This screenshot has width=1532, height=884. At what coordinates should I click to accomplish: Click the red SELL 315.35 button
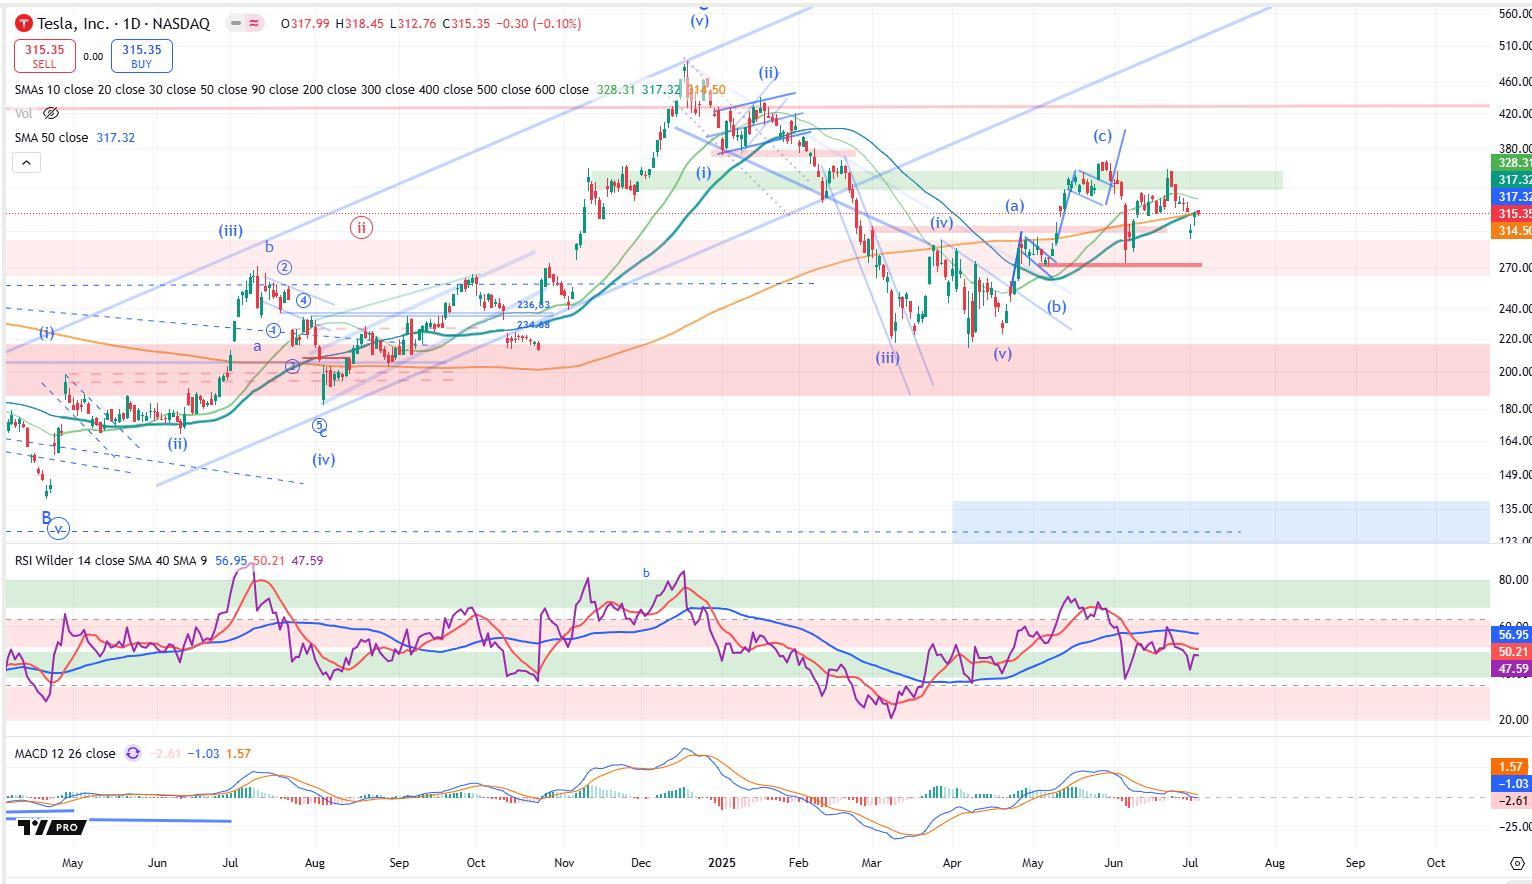tap(44, 56)
